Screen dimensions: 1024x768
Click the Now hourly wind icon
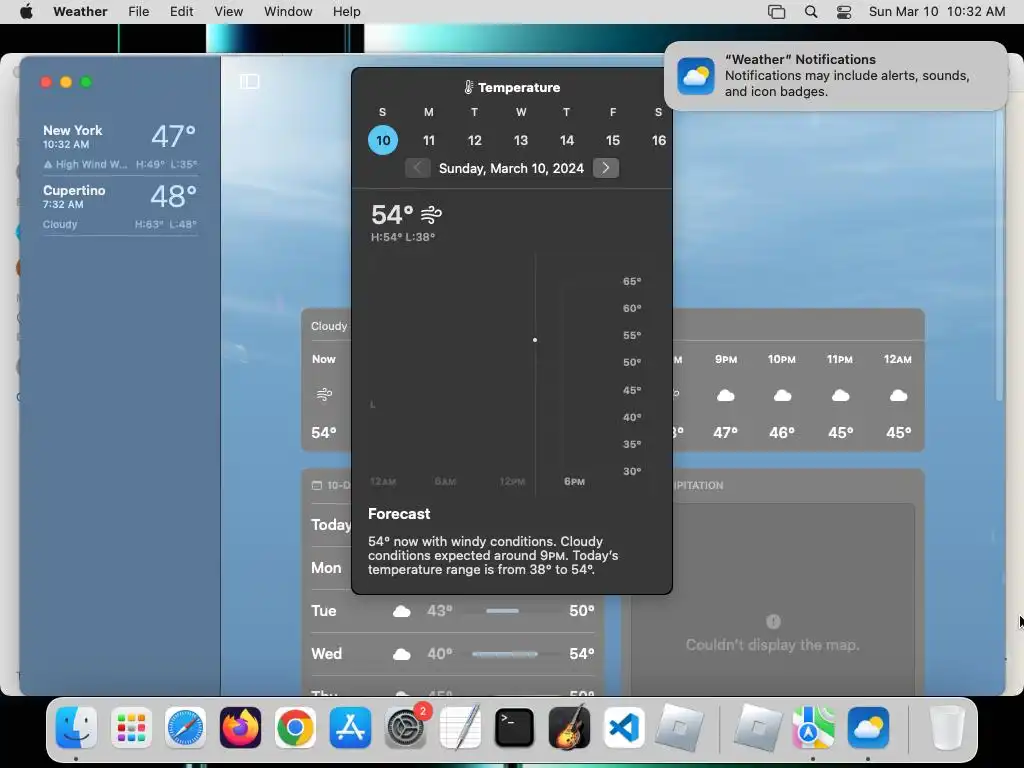pos(324,394)
